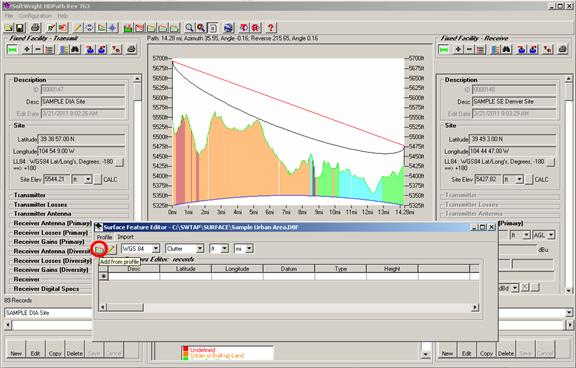Click the Type column header in the editor table
This screenshot has width=576, height=368.
coord(341,269)
